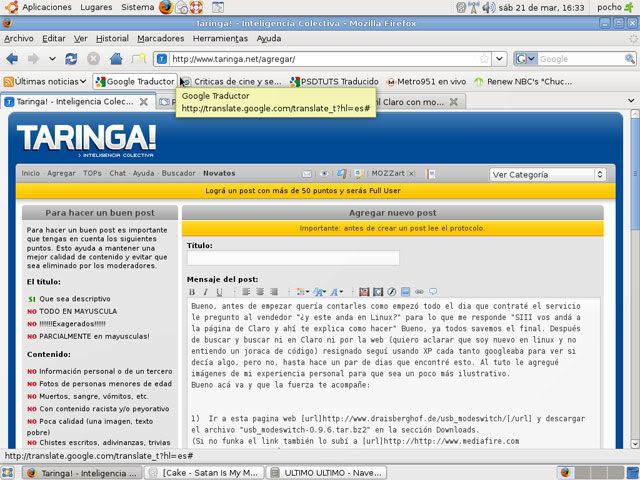Screen dimensions: 640x480
Task: Click the eye monitor icon in Taringa nav
Action: tap(324, 174)
